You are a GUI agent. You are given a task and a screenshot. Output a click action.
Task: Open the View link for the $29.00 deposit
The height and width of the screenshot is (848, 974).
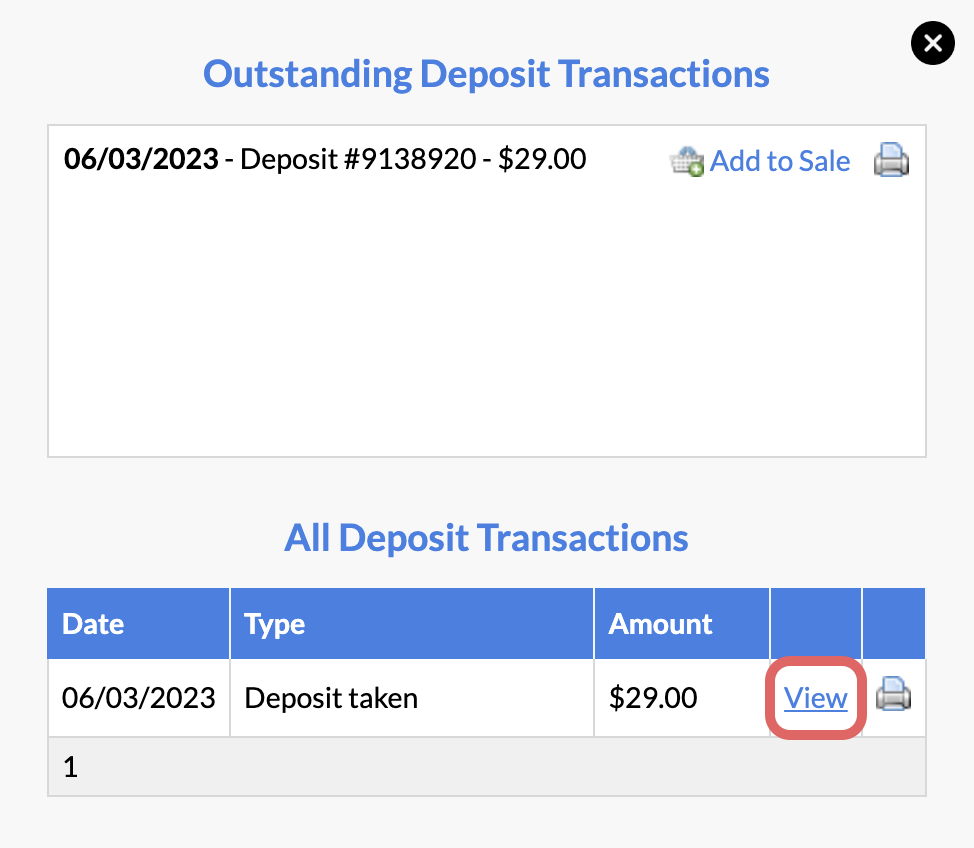tap(815, 698)
